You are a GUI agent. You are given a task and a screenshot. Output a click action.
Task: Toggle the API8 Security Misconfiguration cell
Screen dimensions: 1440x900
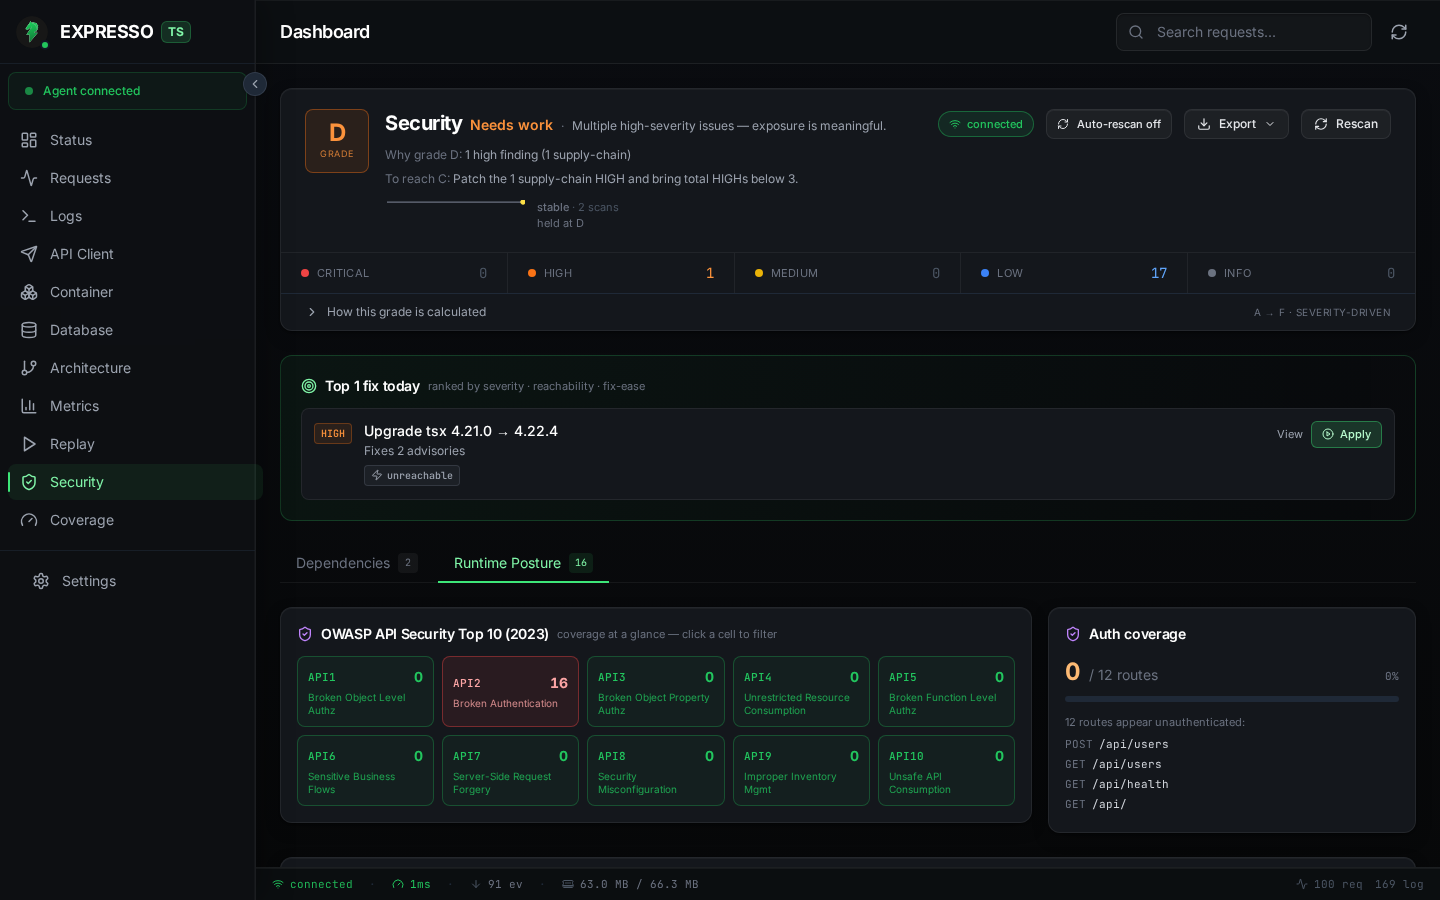click(x=656, y=770)
